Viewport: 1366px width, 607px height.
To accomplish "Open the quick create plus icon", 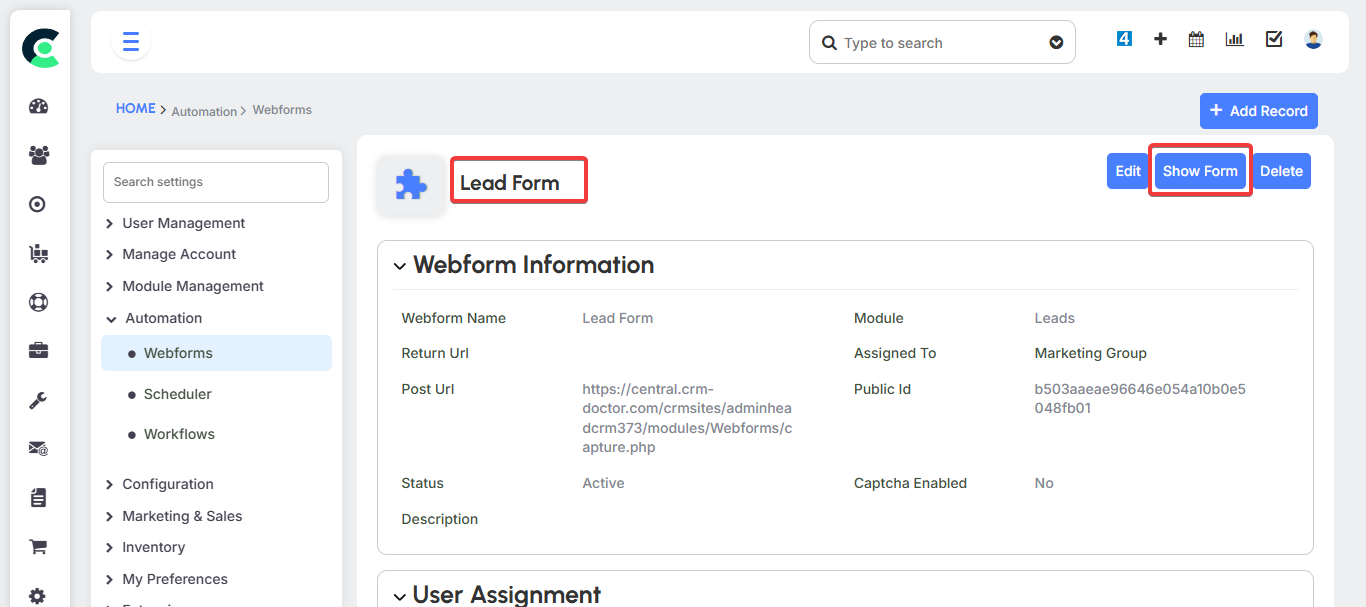I will (1160, 39).
